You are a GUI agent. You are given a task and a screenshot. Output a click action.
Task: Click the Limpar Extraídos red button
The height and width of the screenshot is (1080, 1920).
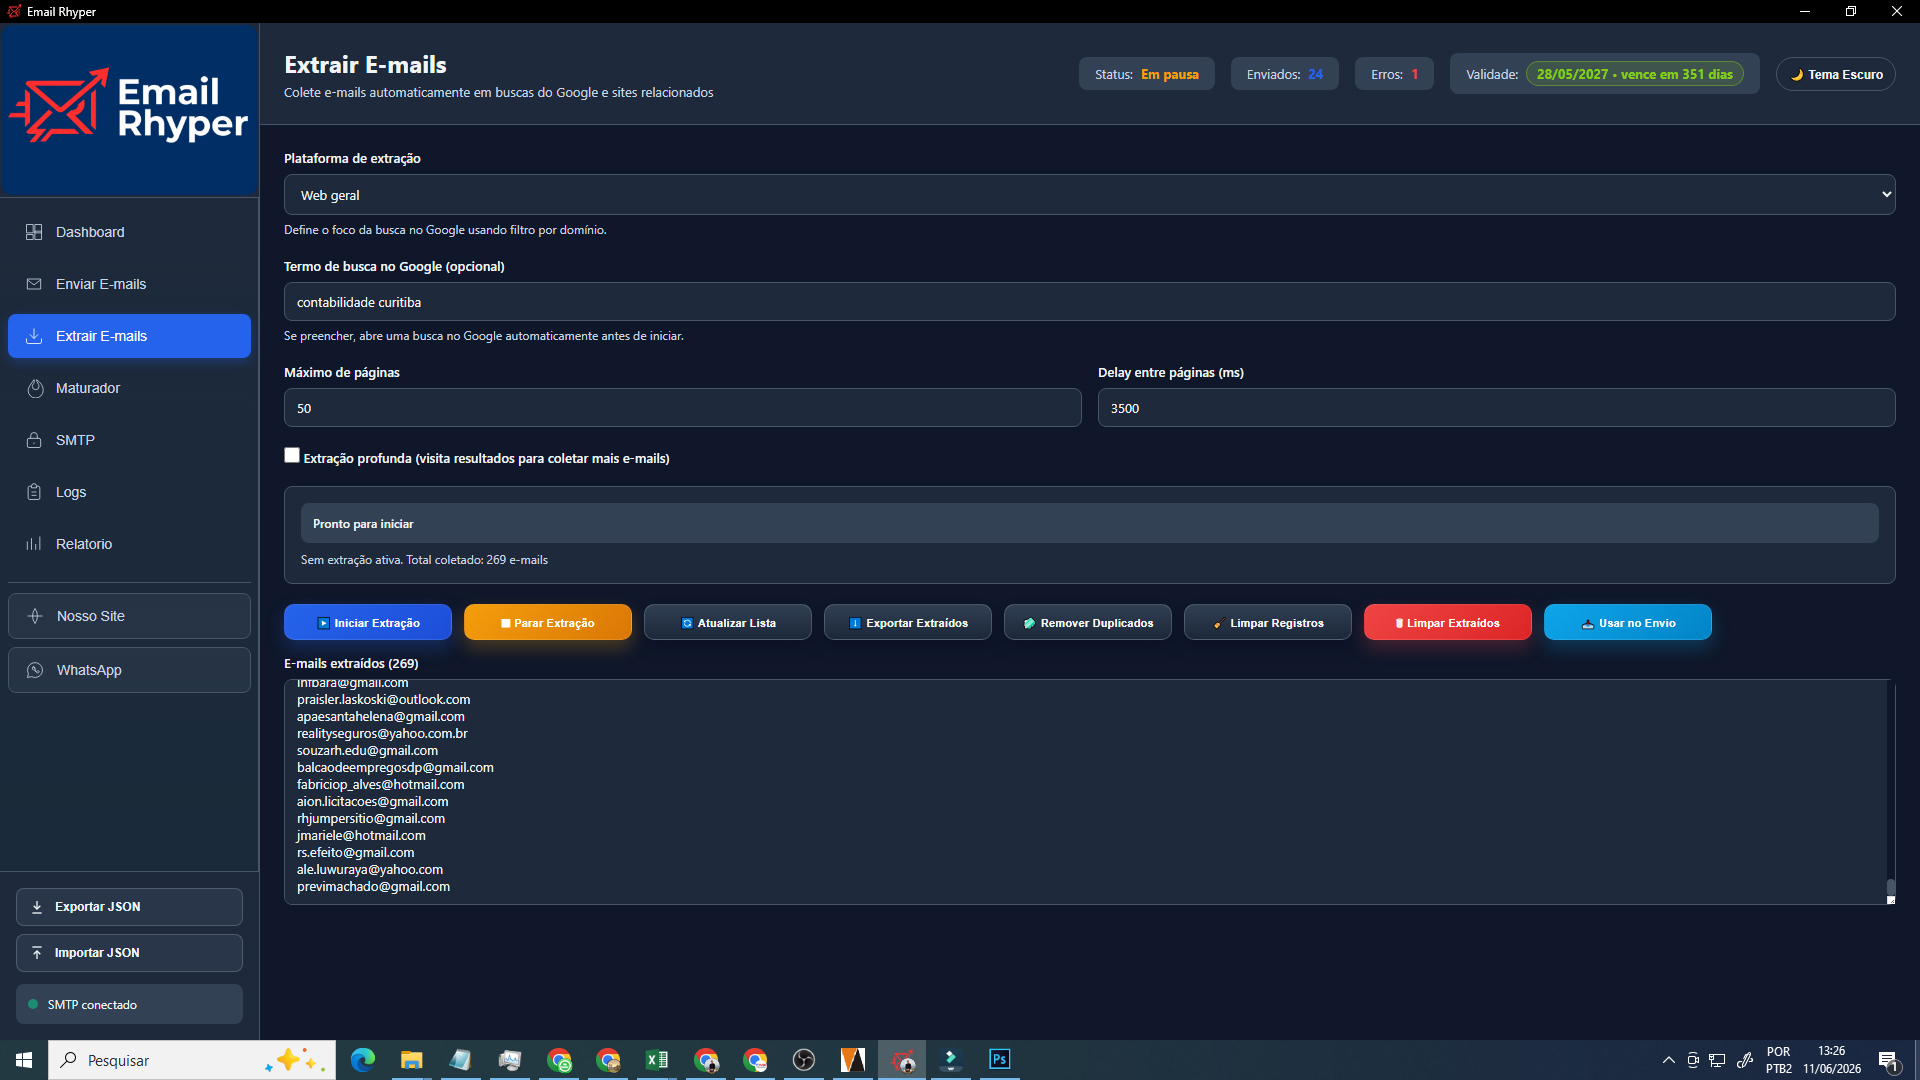pyautogui.click(x=1447, y=622)
